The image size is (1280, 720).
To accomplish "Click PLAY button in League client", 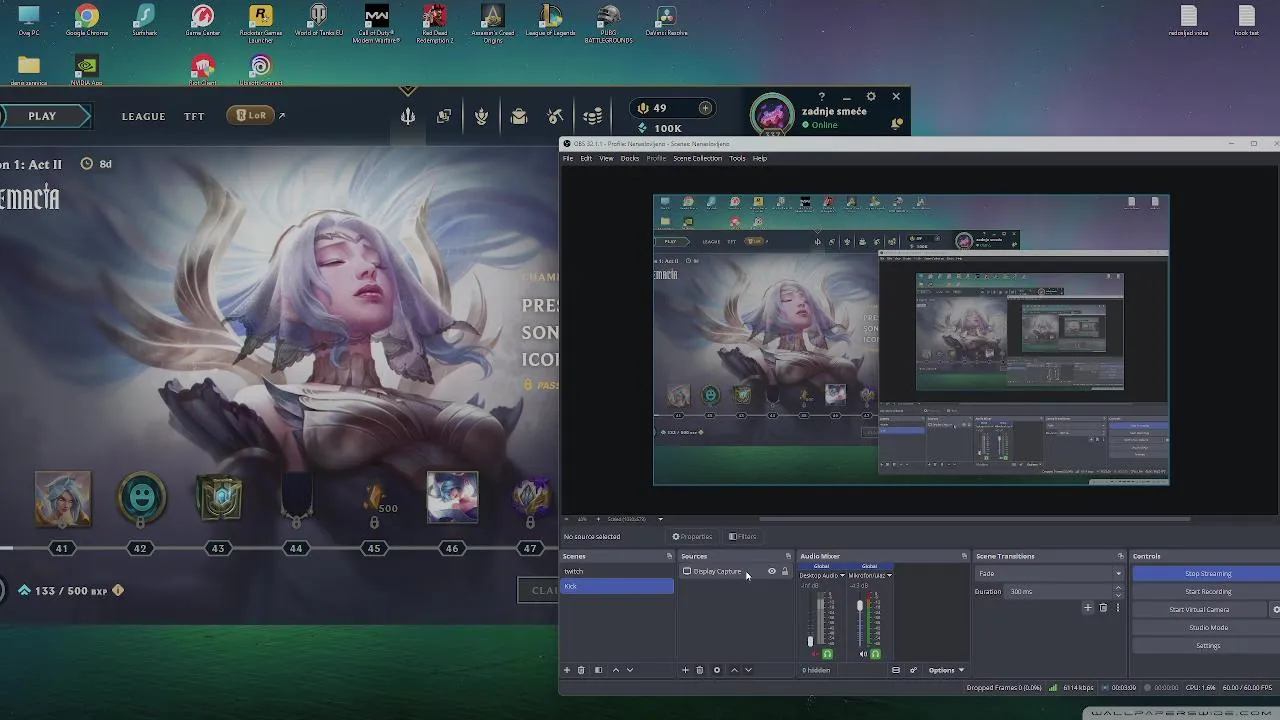I will 42,116.
